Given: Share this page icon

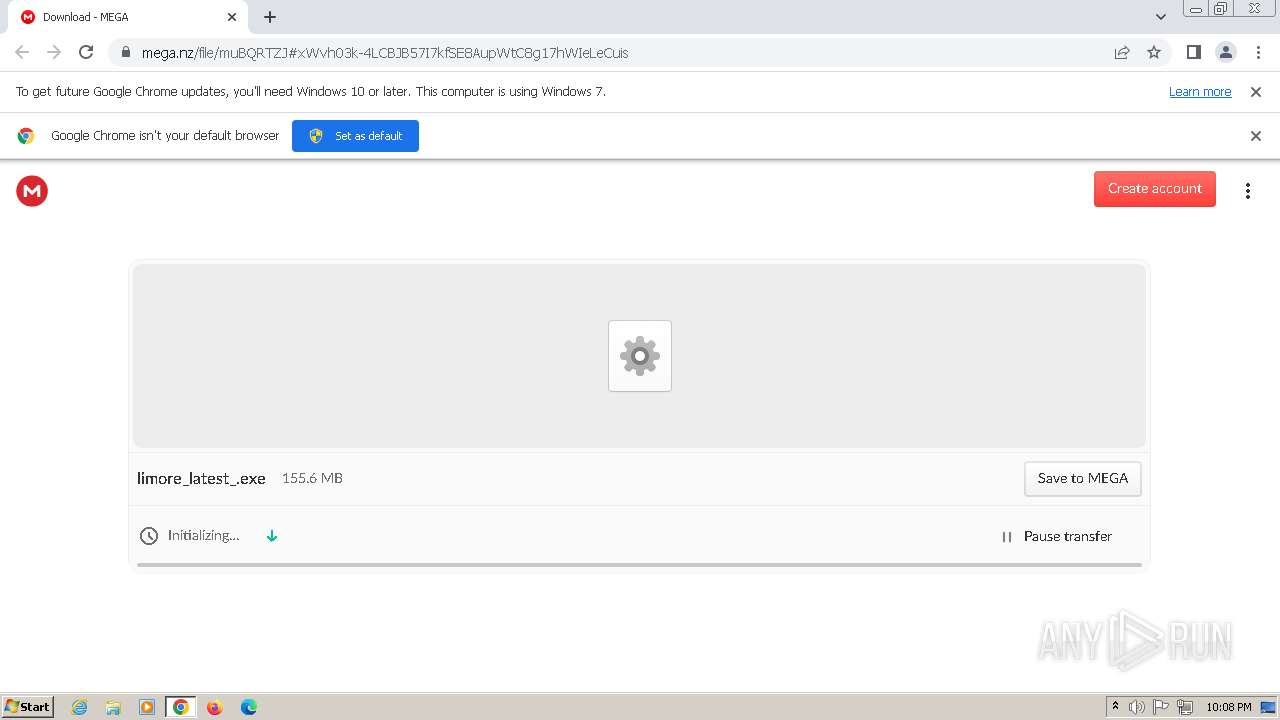Looking at the screenshot, I should click(x=1122, y=52).
